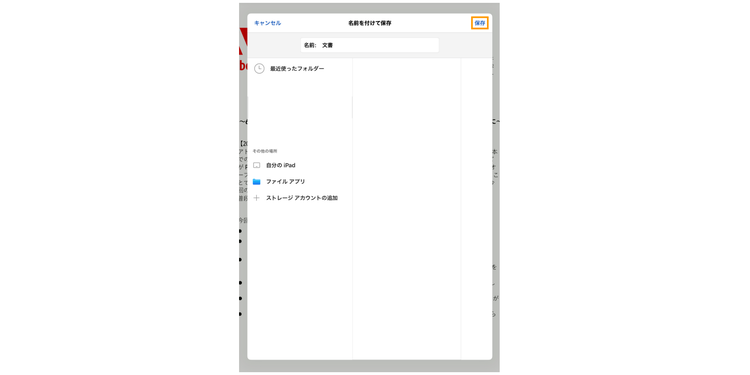Click the clock icon beside 最近使ったフォルダー
750x375 pixels.
point(259,68)
